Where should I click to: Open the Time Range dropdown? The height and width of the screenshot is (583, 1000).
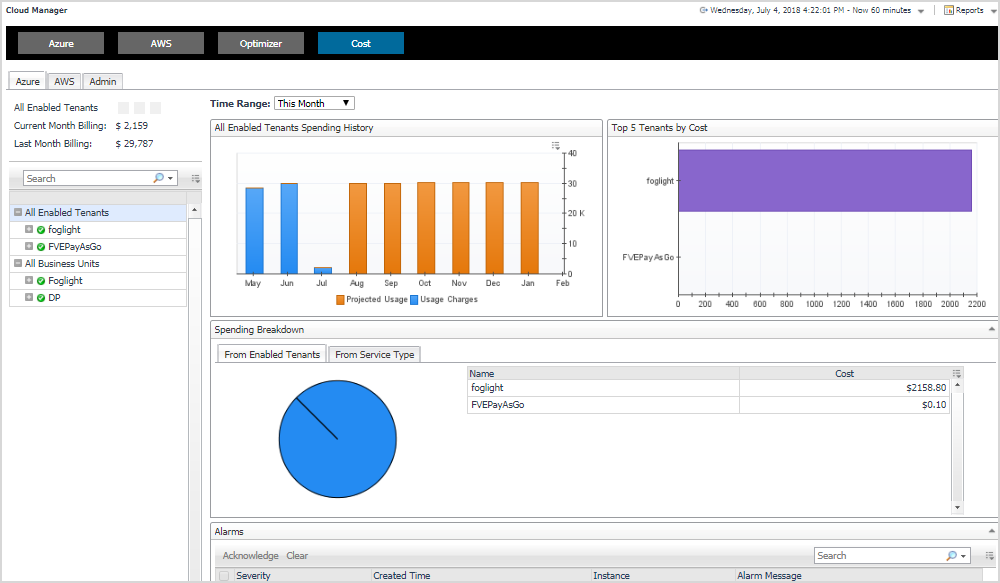click(314, 103)
